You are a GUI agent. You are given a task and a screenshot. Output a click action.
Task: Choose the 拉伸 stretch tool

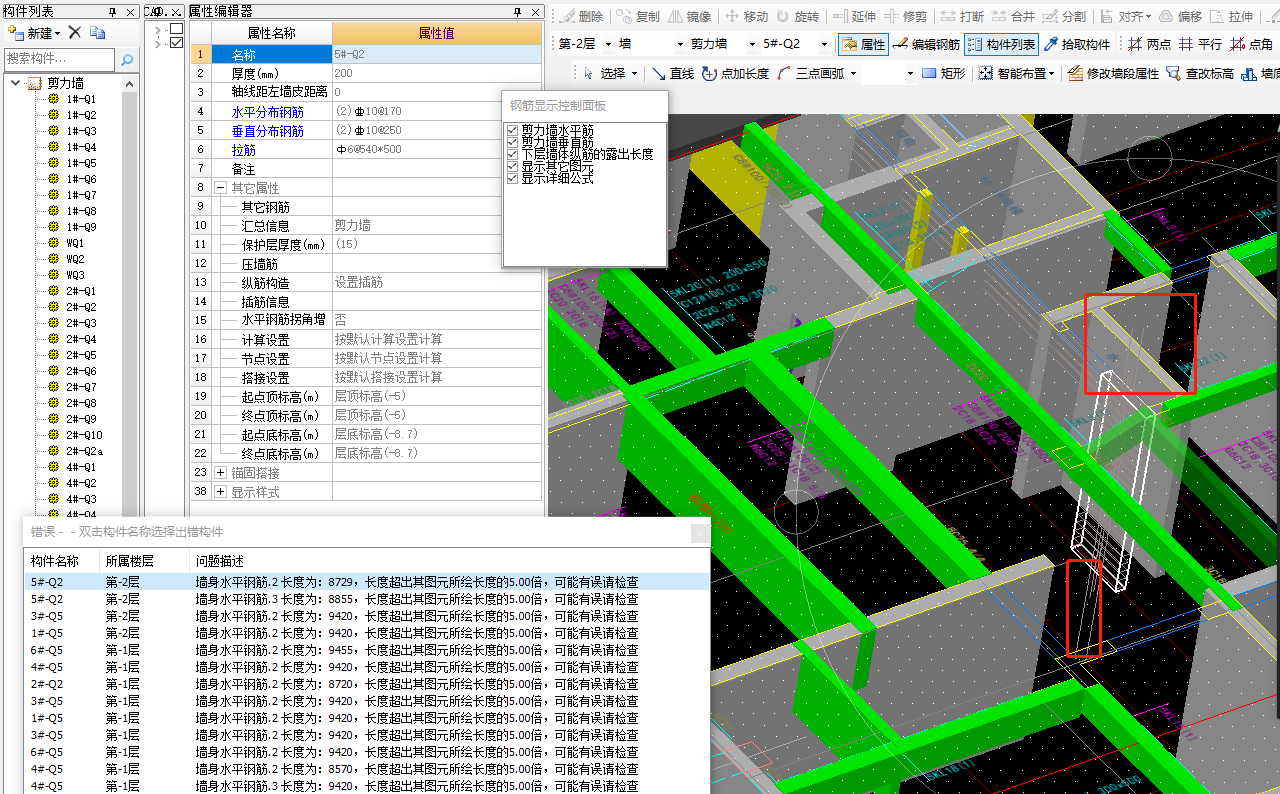(x=1232, y=16)
